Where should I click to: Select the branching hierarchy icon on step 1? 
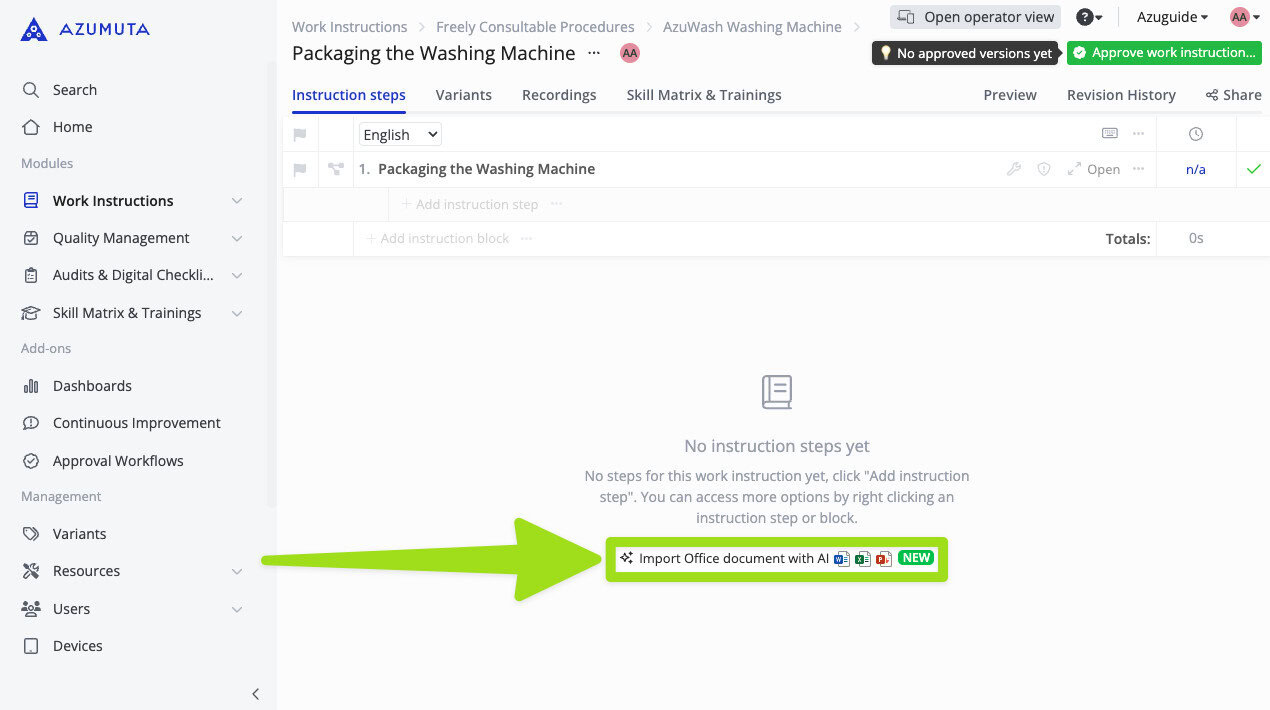[337, 169]
